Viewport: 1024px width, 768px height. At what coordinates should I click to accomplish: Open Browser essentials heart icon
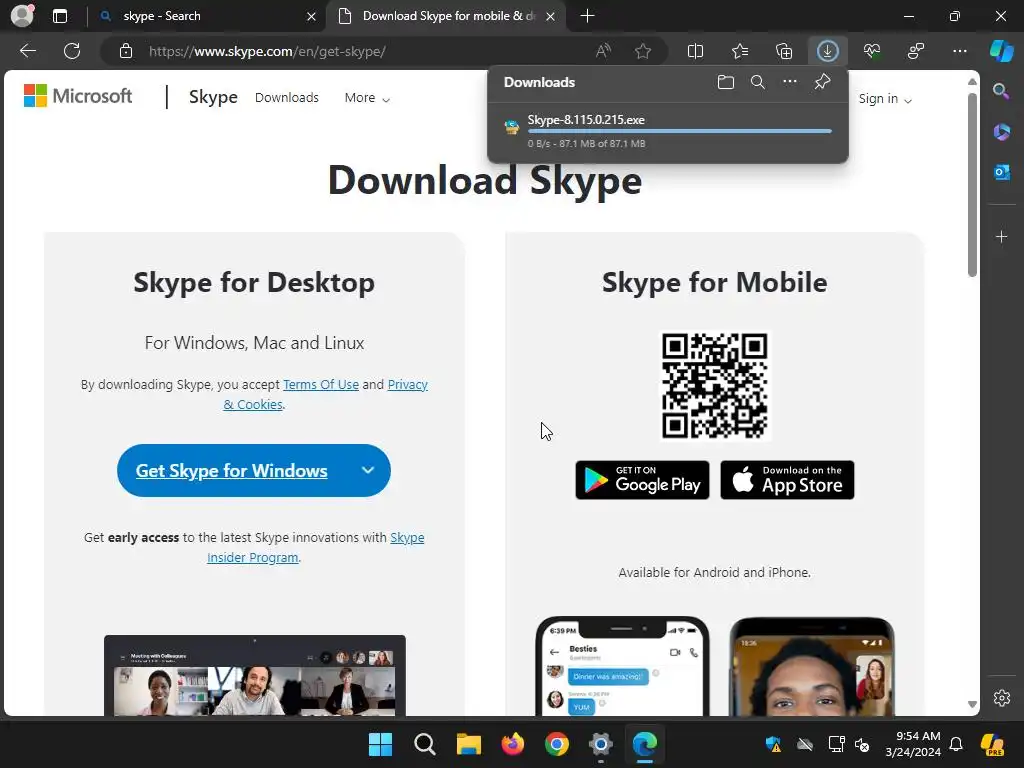click(x=872, y=51)
